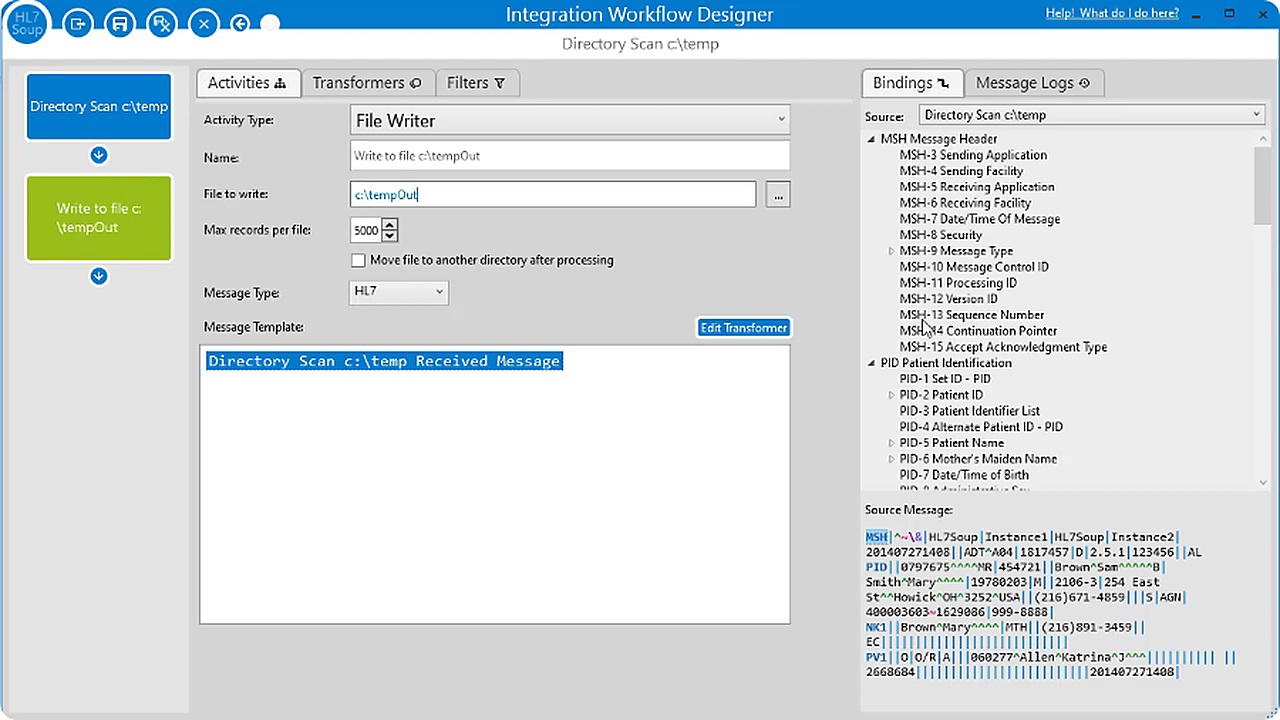
Task: Select MSH-12 Version ID
Action: 948,299
